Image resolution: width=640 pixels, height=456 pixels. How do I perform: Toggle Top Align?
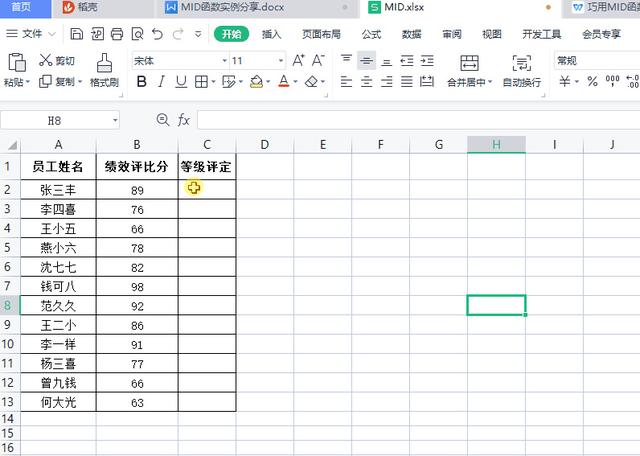[346, 60]
